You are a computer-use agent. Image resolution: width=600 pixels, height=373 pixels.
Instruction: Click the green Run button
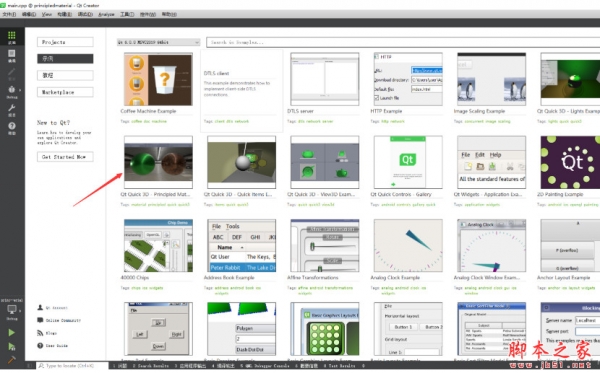pos(12,332)
